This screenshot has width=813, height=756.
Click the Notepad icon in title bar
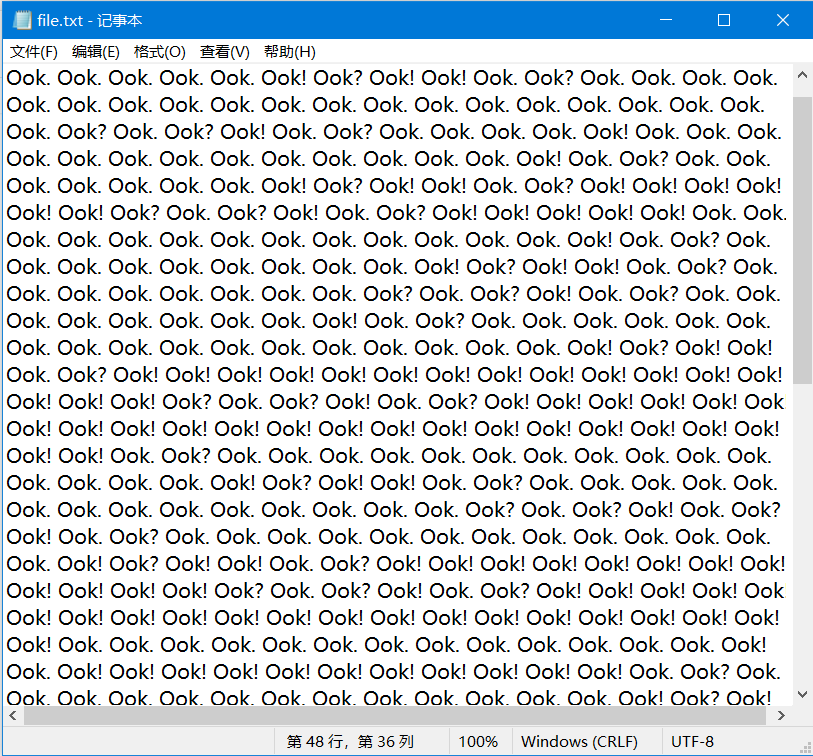tap(22, 20)
